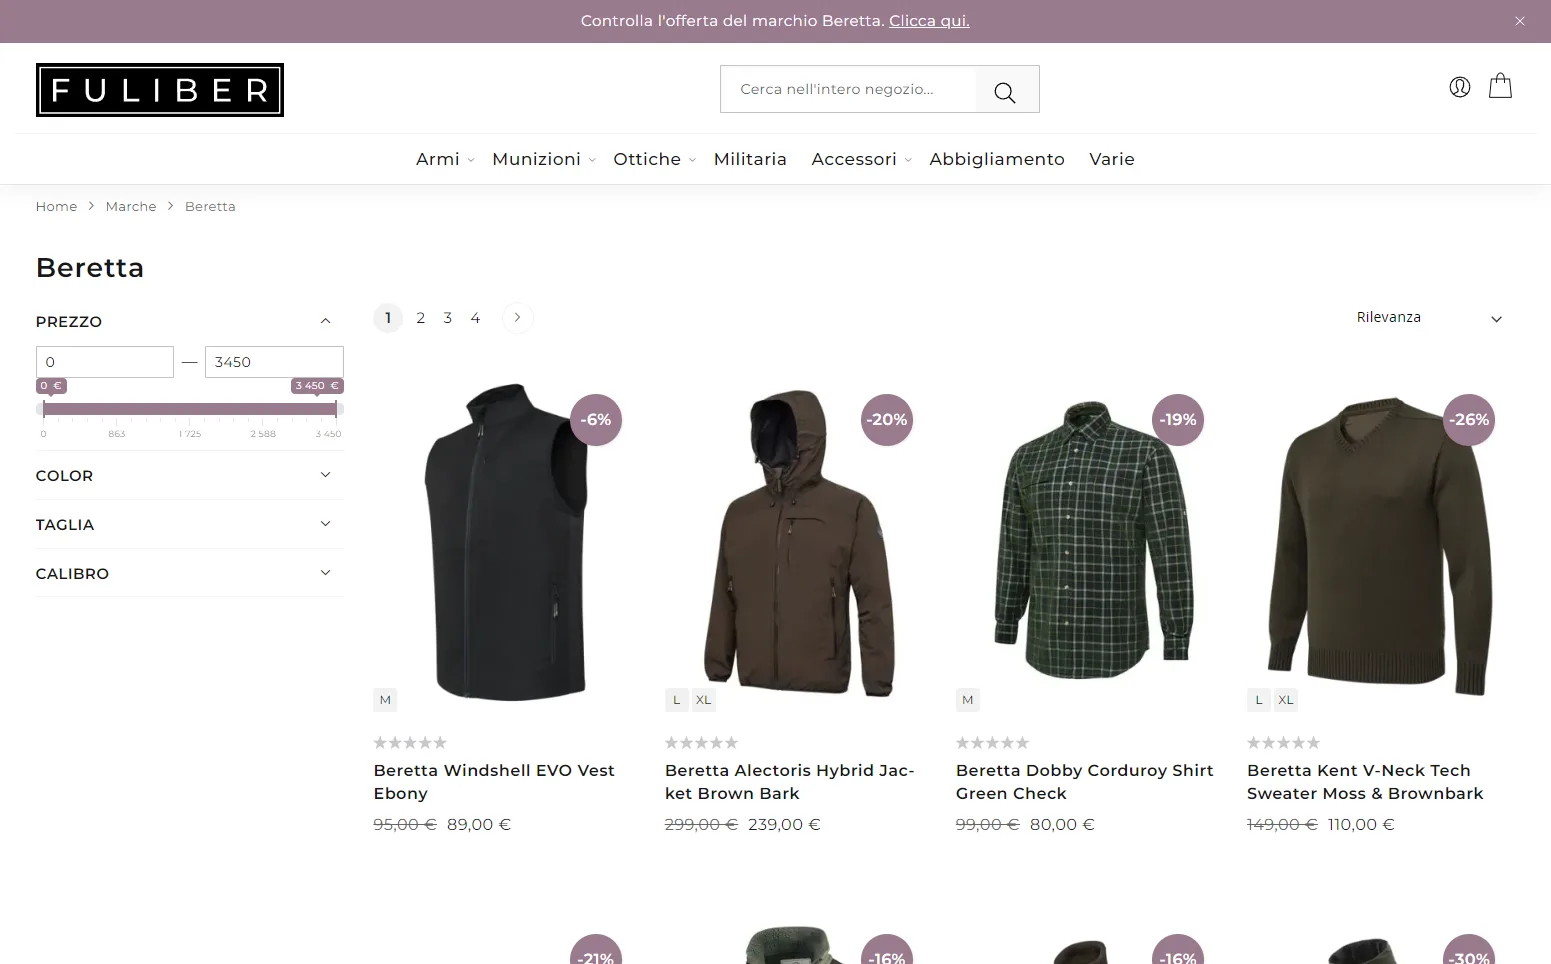The image size is (1551, 964).
Task: Select size L on Kent V-Neck Sweater
Action: click(1259, 700)
